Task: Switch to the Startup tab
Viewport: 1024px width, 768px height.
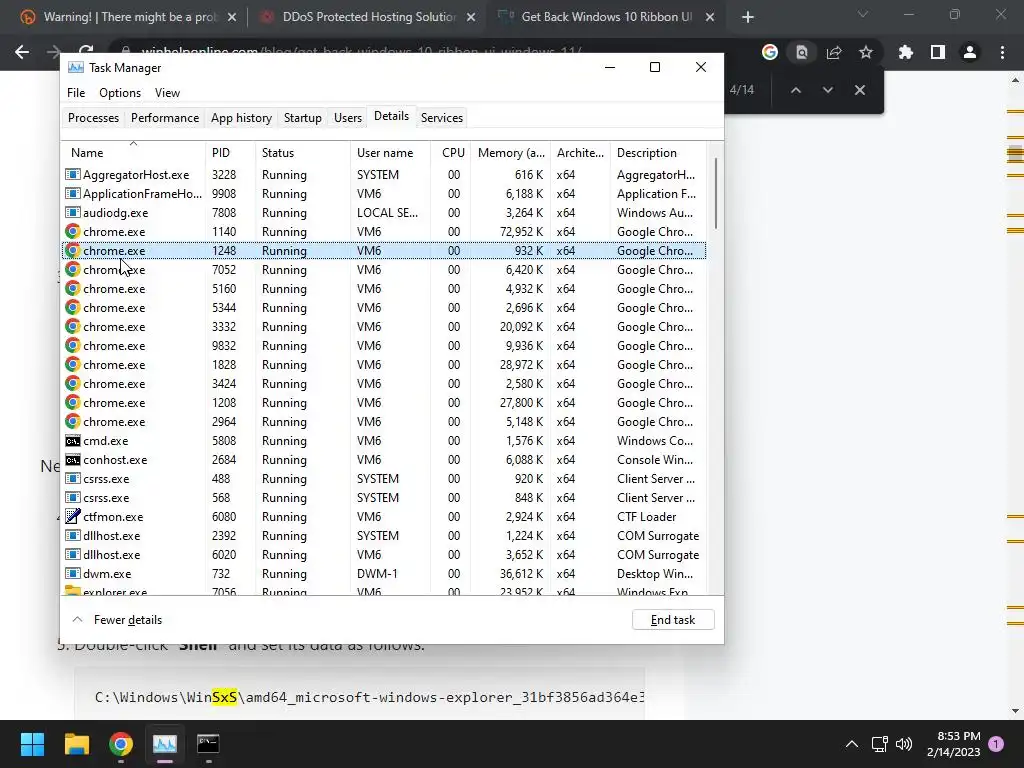Action: click(x=302, y=118)
